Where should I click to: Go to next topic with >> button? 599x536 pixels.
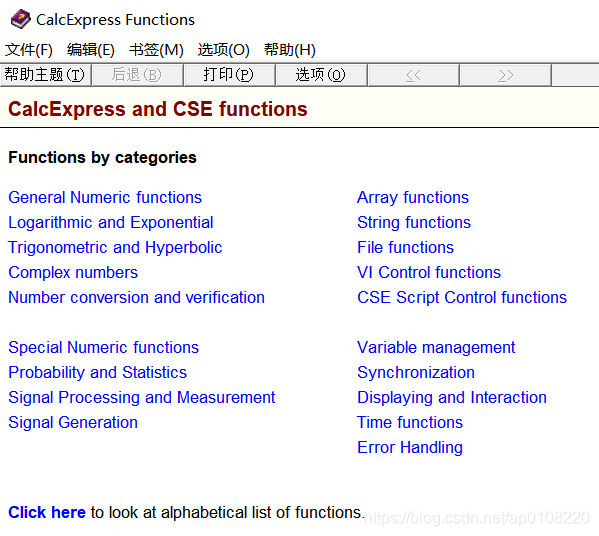coord(505,75)
